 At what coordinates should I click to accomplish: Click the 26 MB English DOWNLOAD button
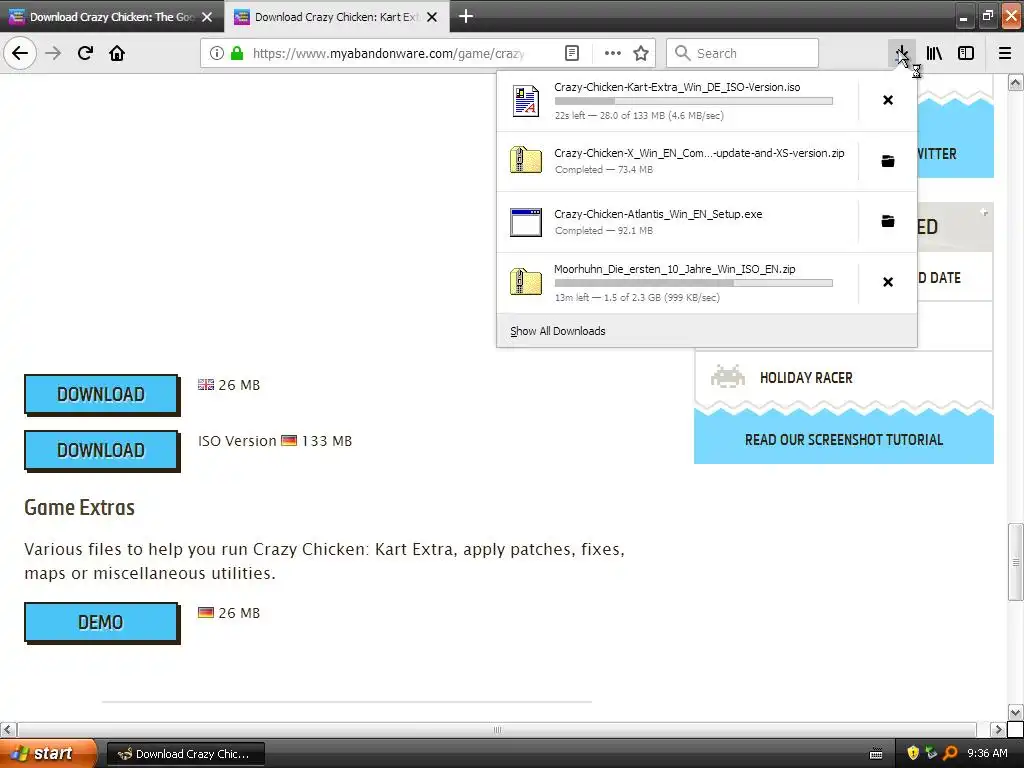101,394
